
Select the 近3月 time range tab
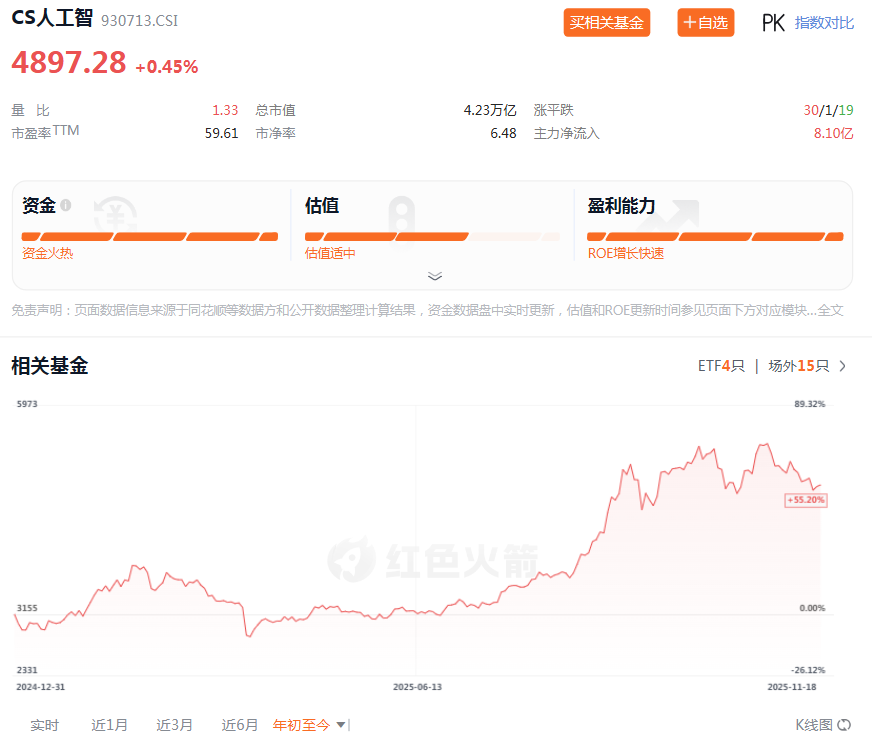[175, 725]
